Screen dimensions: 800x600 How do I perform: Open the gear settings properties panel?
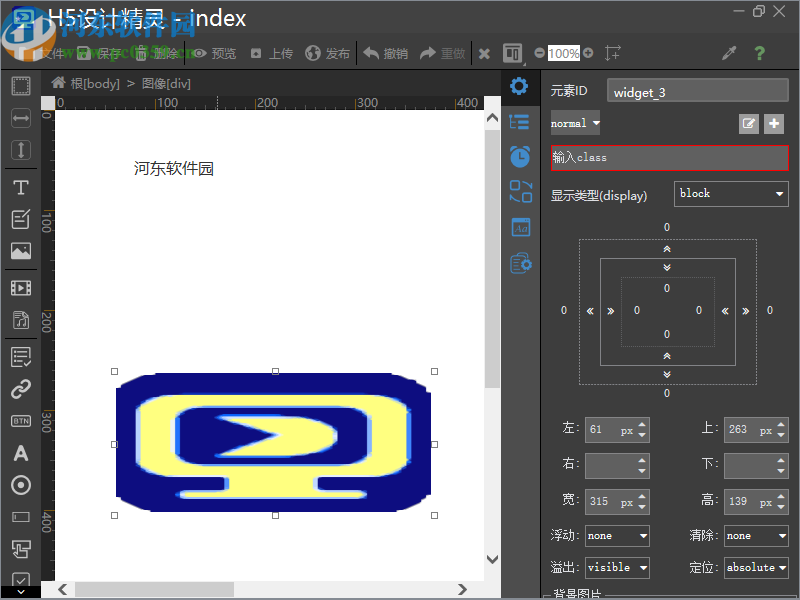(519, 86)
